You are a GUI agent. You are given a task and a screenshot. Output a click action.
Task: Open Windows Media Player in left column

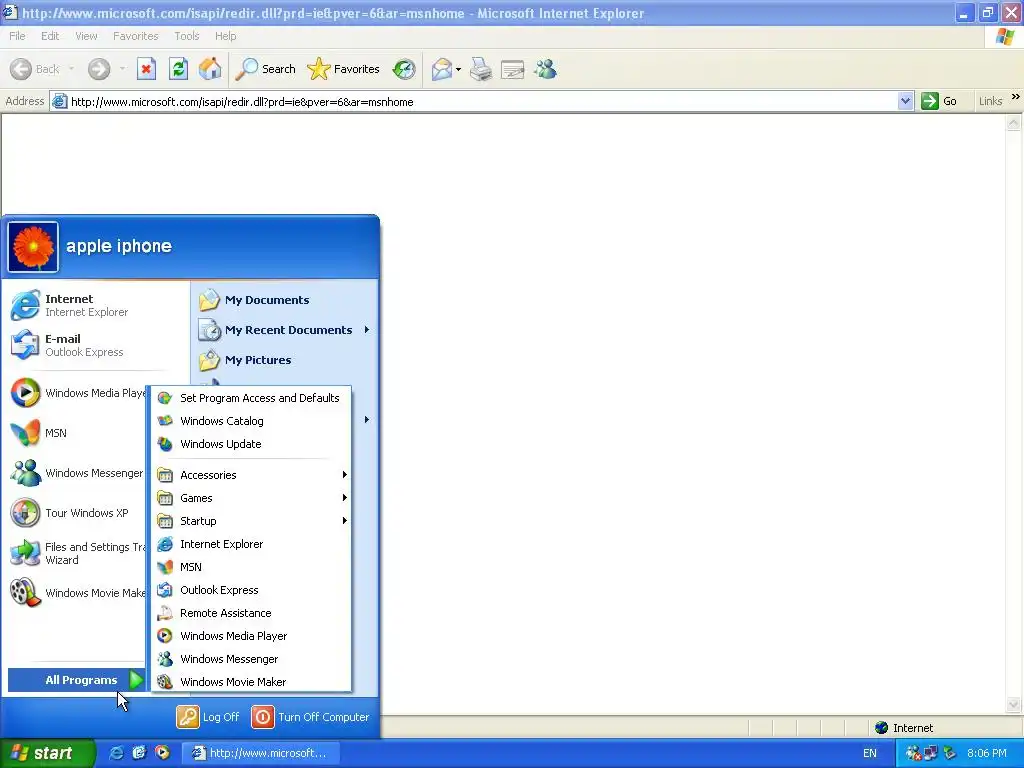point(77,392)
